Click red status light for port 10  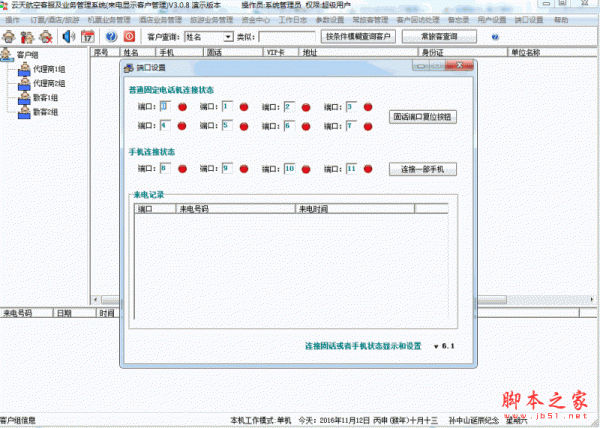(x=306, y=169)
